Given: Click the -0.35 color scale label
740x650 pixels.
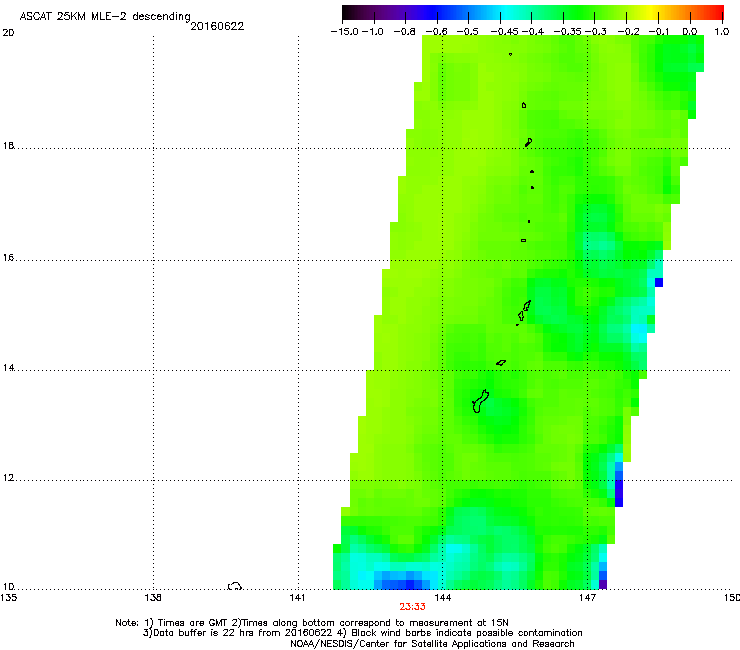Looking at the screenshot, I should (567, 32).
